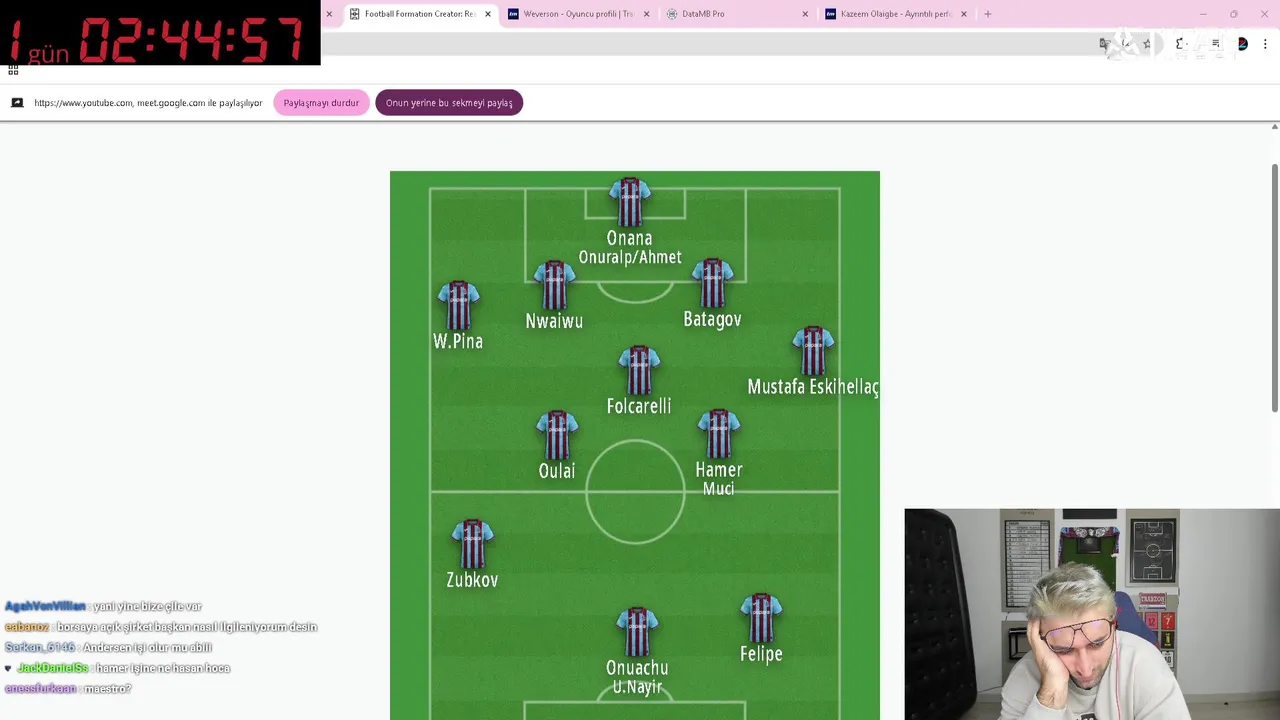Screen dimensions: 1280x720
Task: Bookmark this page with the star icon
Action: 1147,44
